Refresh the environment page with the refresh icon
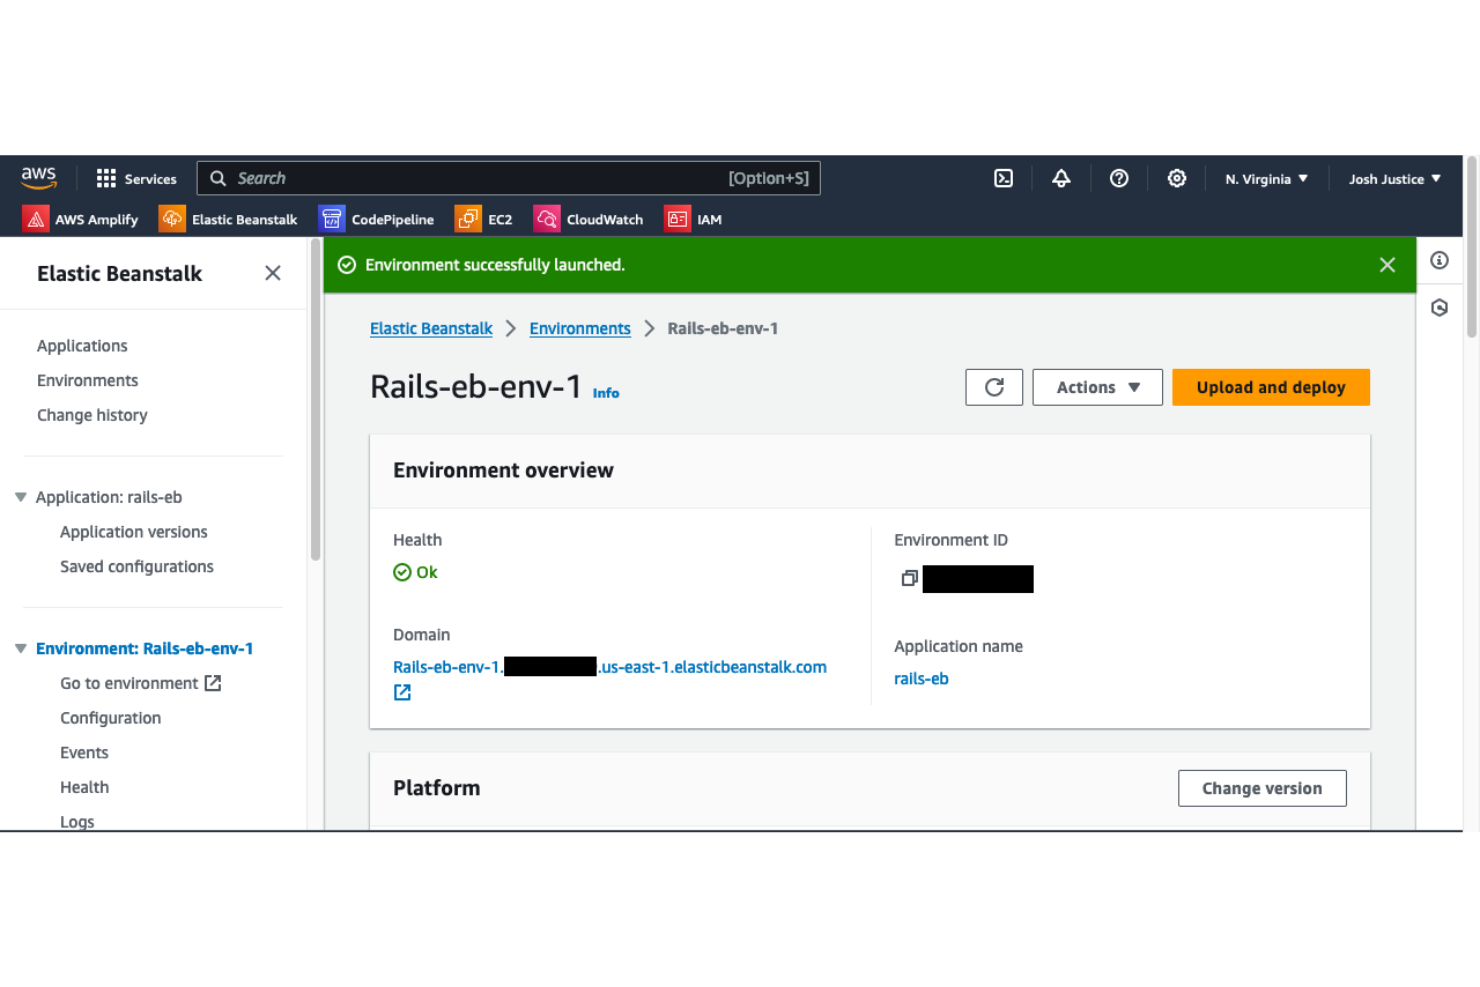This screenshot has height=987, width=1480. pos(994,387)
